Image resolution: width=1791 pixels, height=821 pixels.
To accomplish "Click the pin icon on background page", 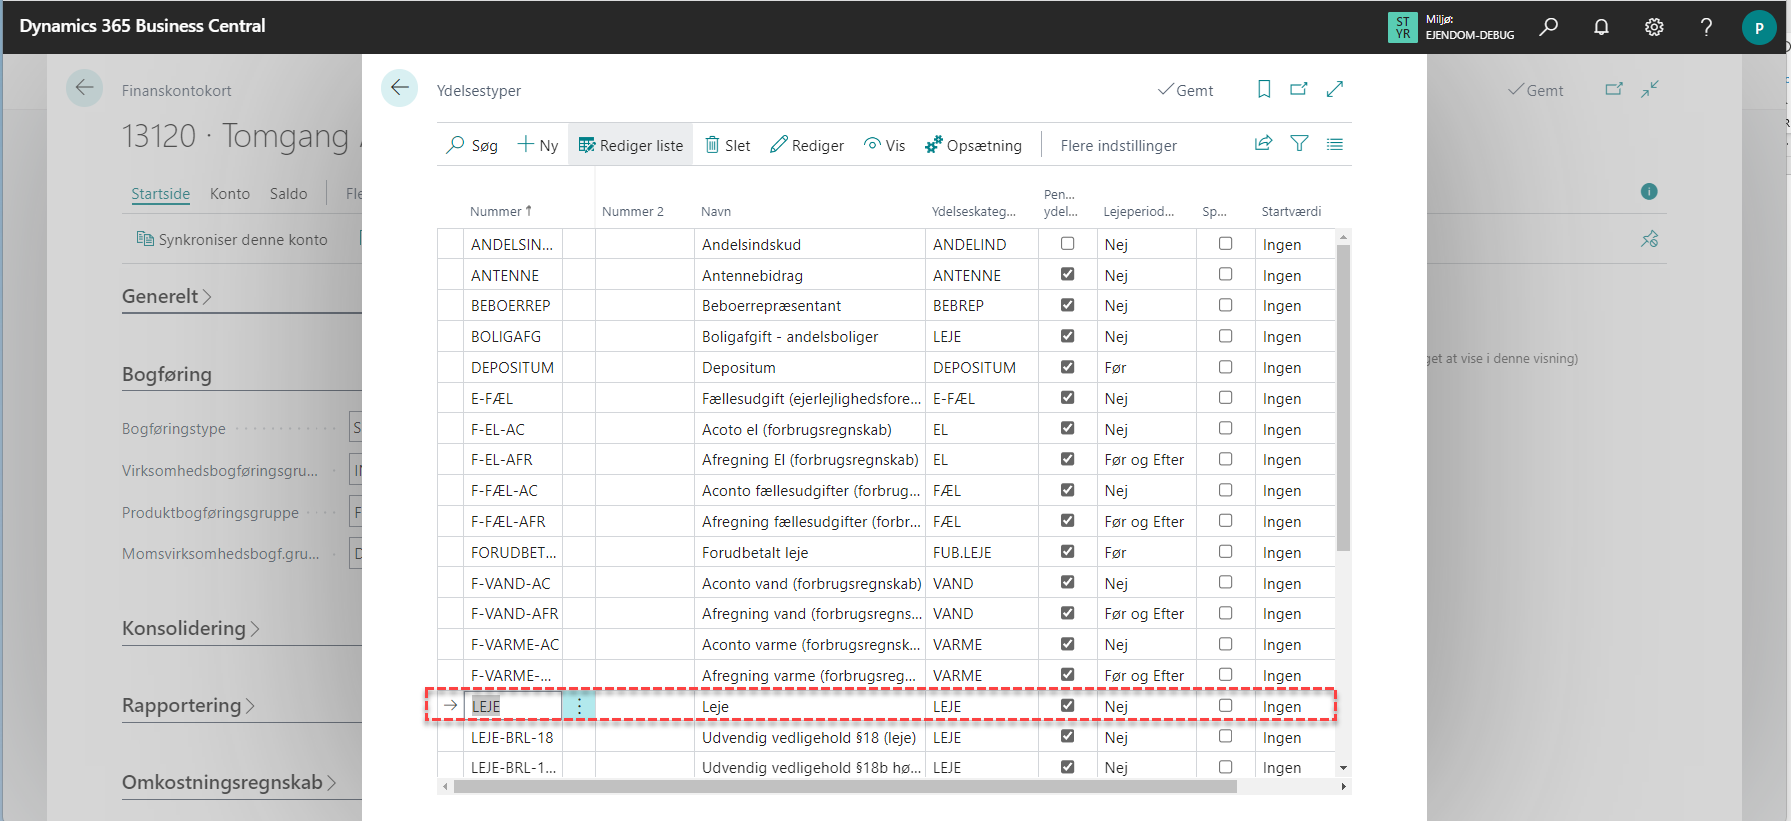I will [1649, 238].
